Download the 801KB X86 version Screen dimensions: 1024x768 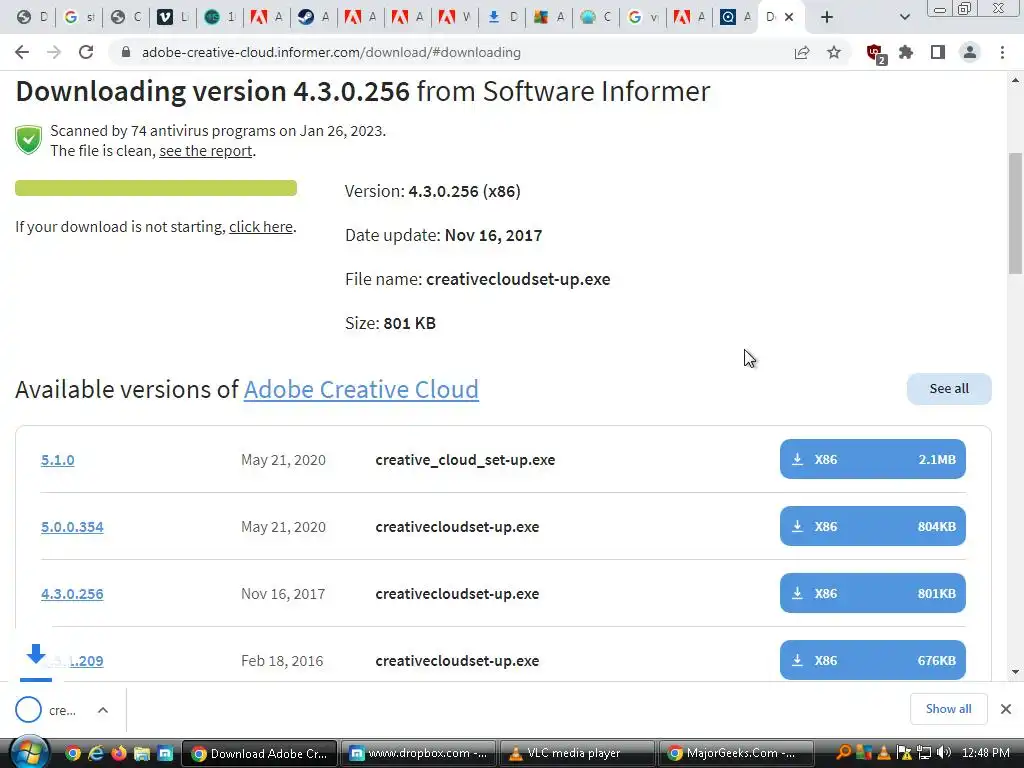click(x=872, y=593)
